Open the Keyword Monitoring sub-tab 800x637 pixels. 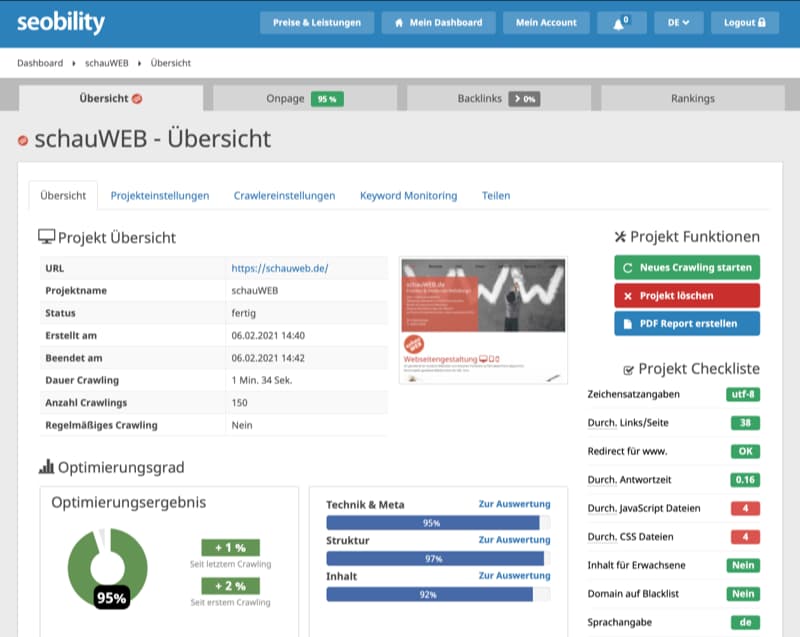pyautogui.click(x=408, y=195)
